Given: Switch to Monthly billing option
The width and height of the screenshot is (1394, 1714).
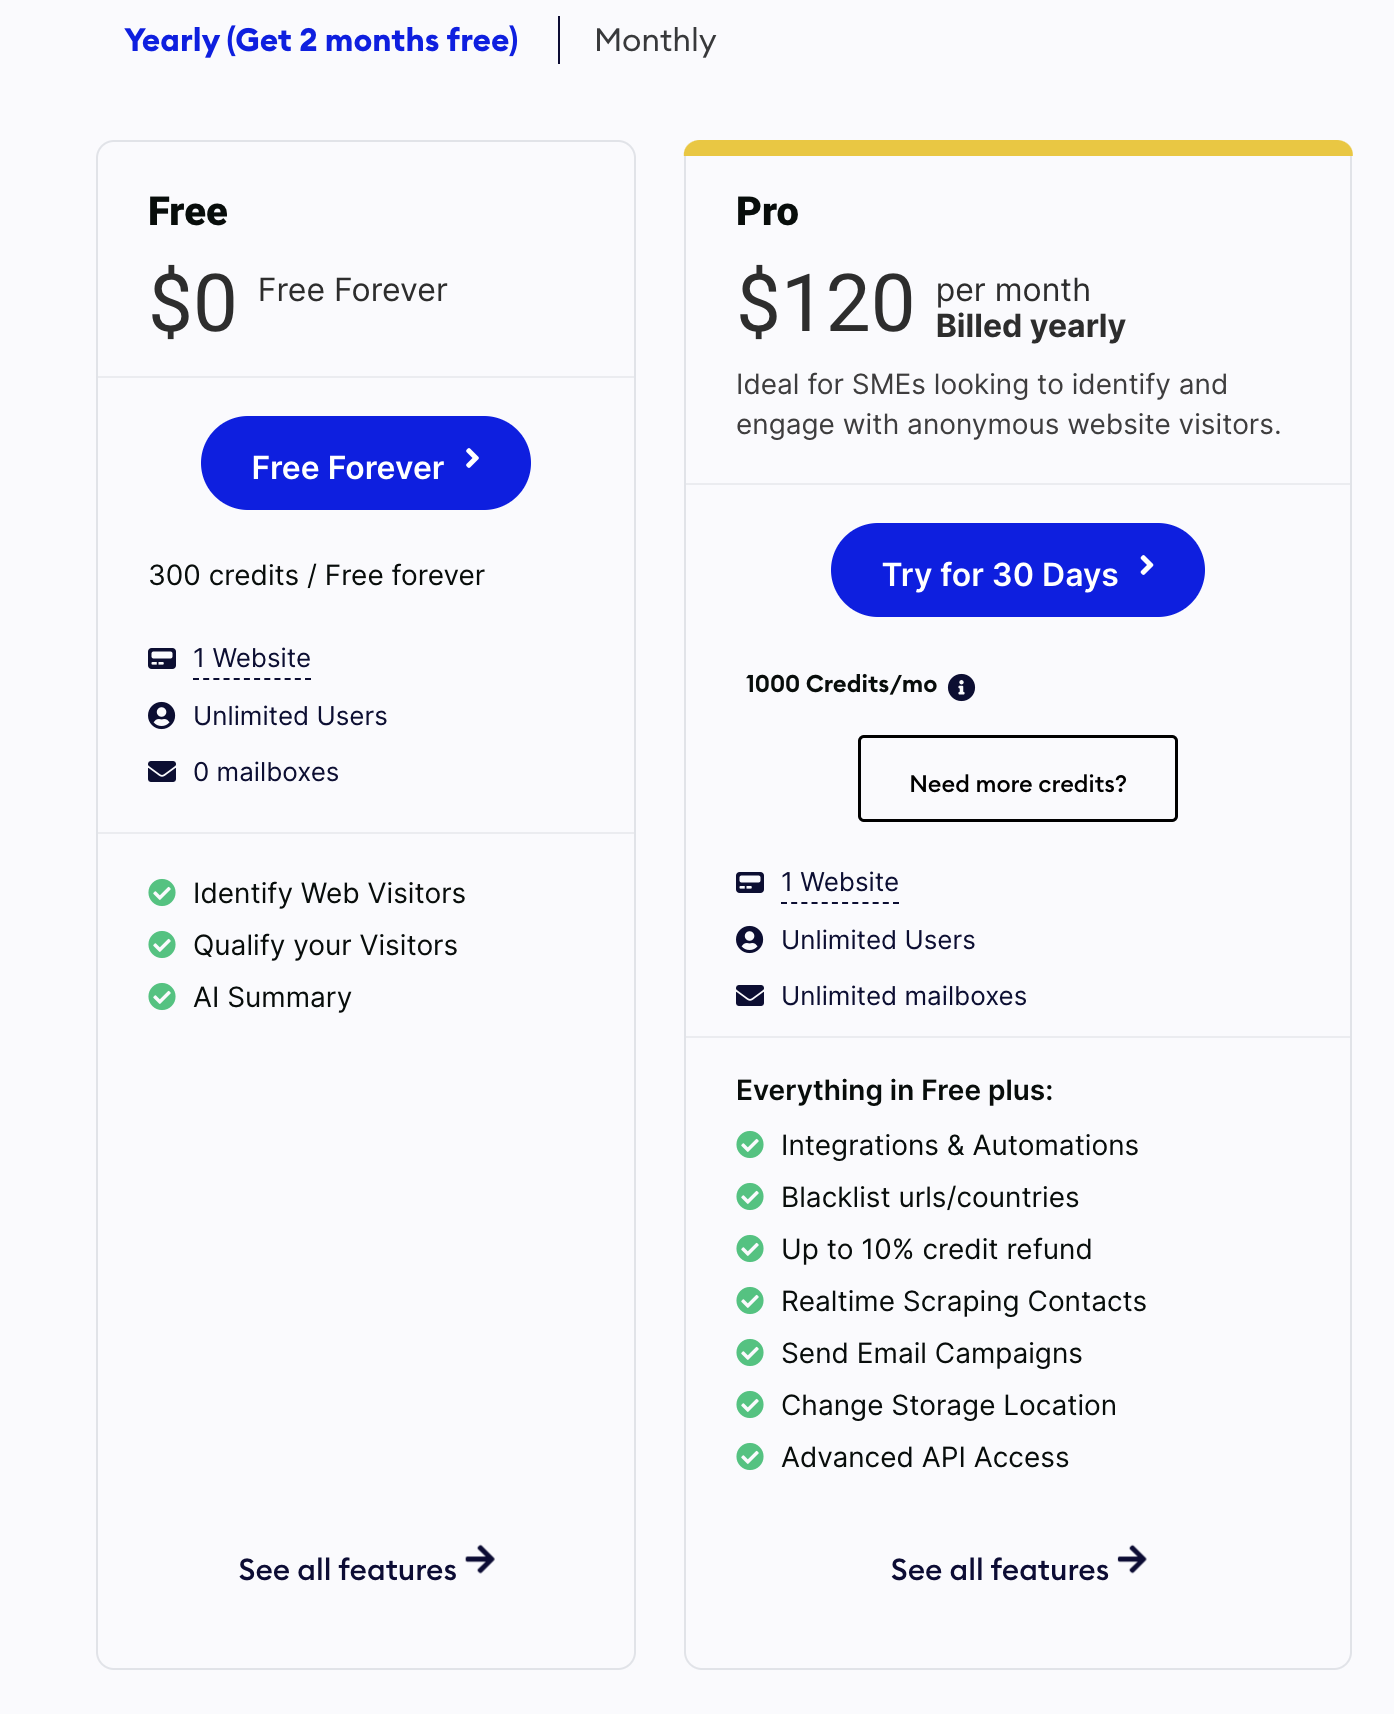Looking at the screenshot, I should pos(655,40).
